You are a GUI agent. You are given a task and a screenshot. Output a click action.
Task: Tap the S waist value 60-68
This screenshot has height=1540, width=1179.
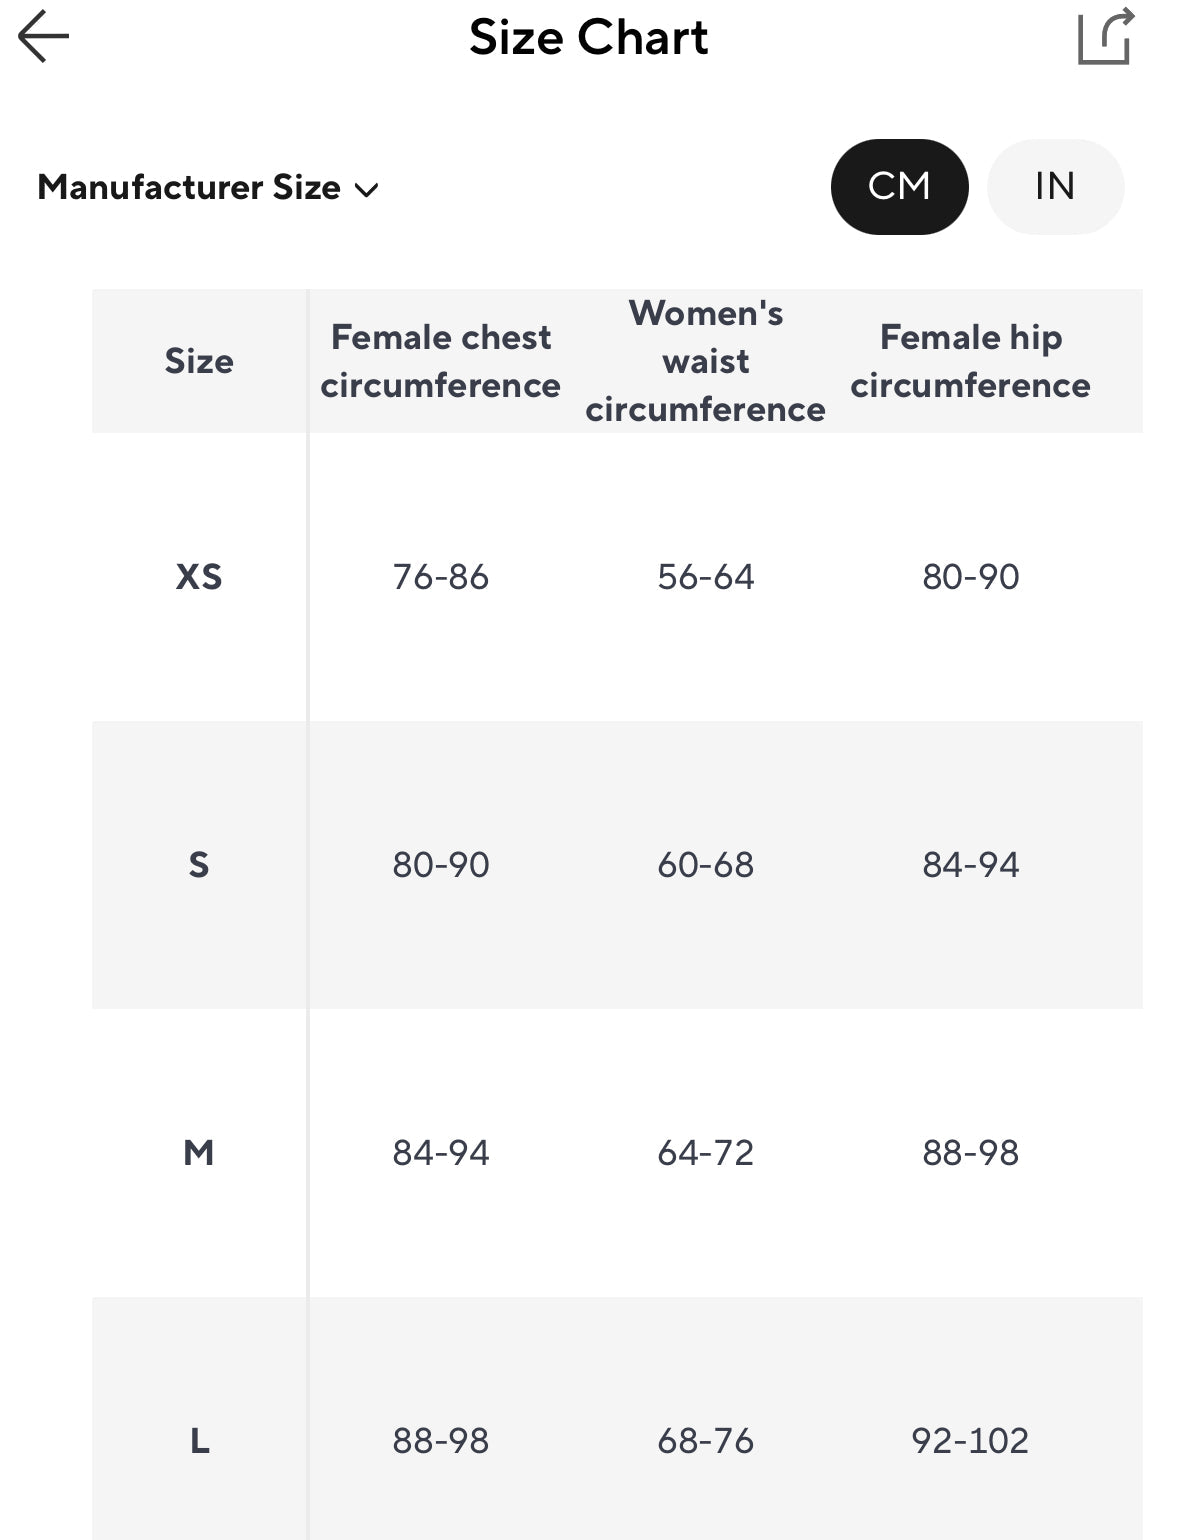click(x=705, y=865)
